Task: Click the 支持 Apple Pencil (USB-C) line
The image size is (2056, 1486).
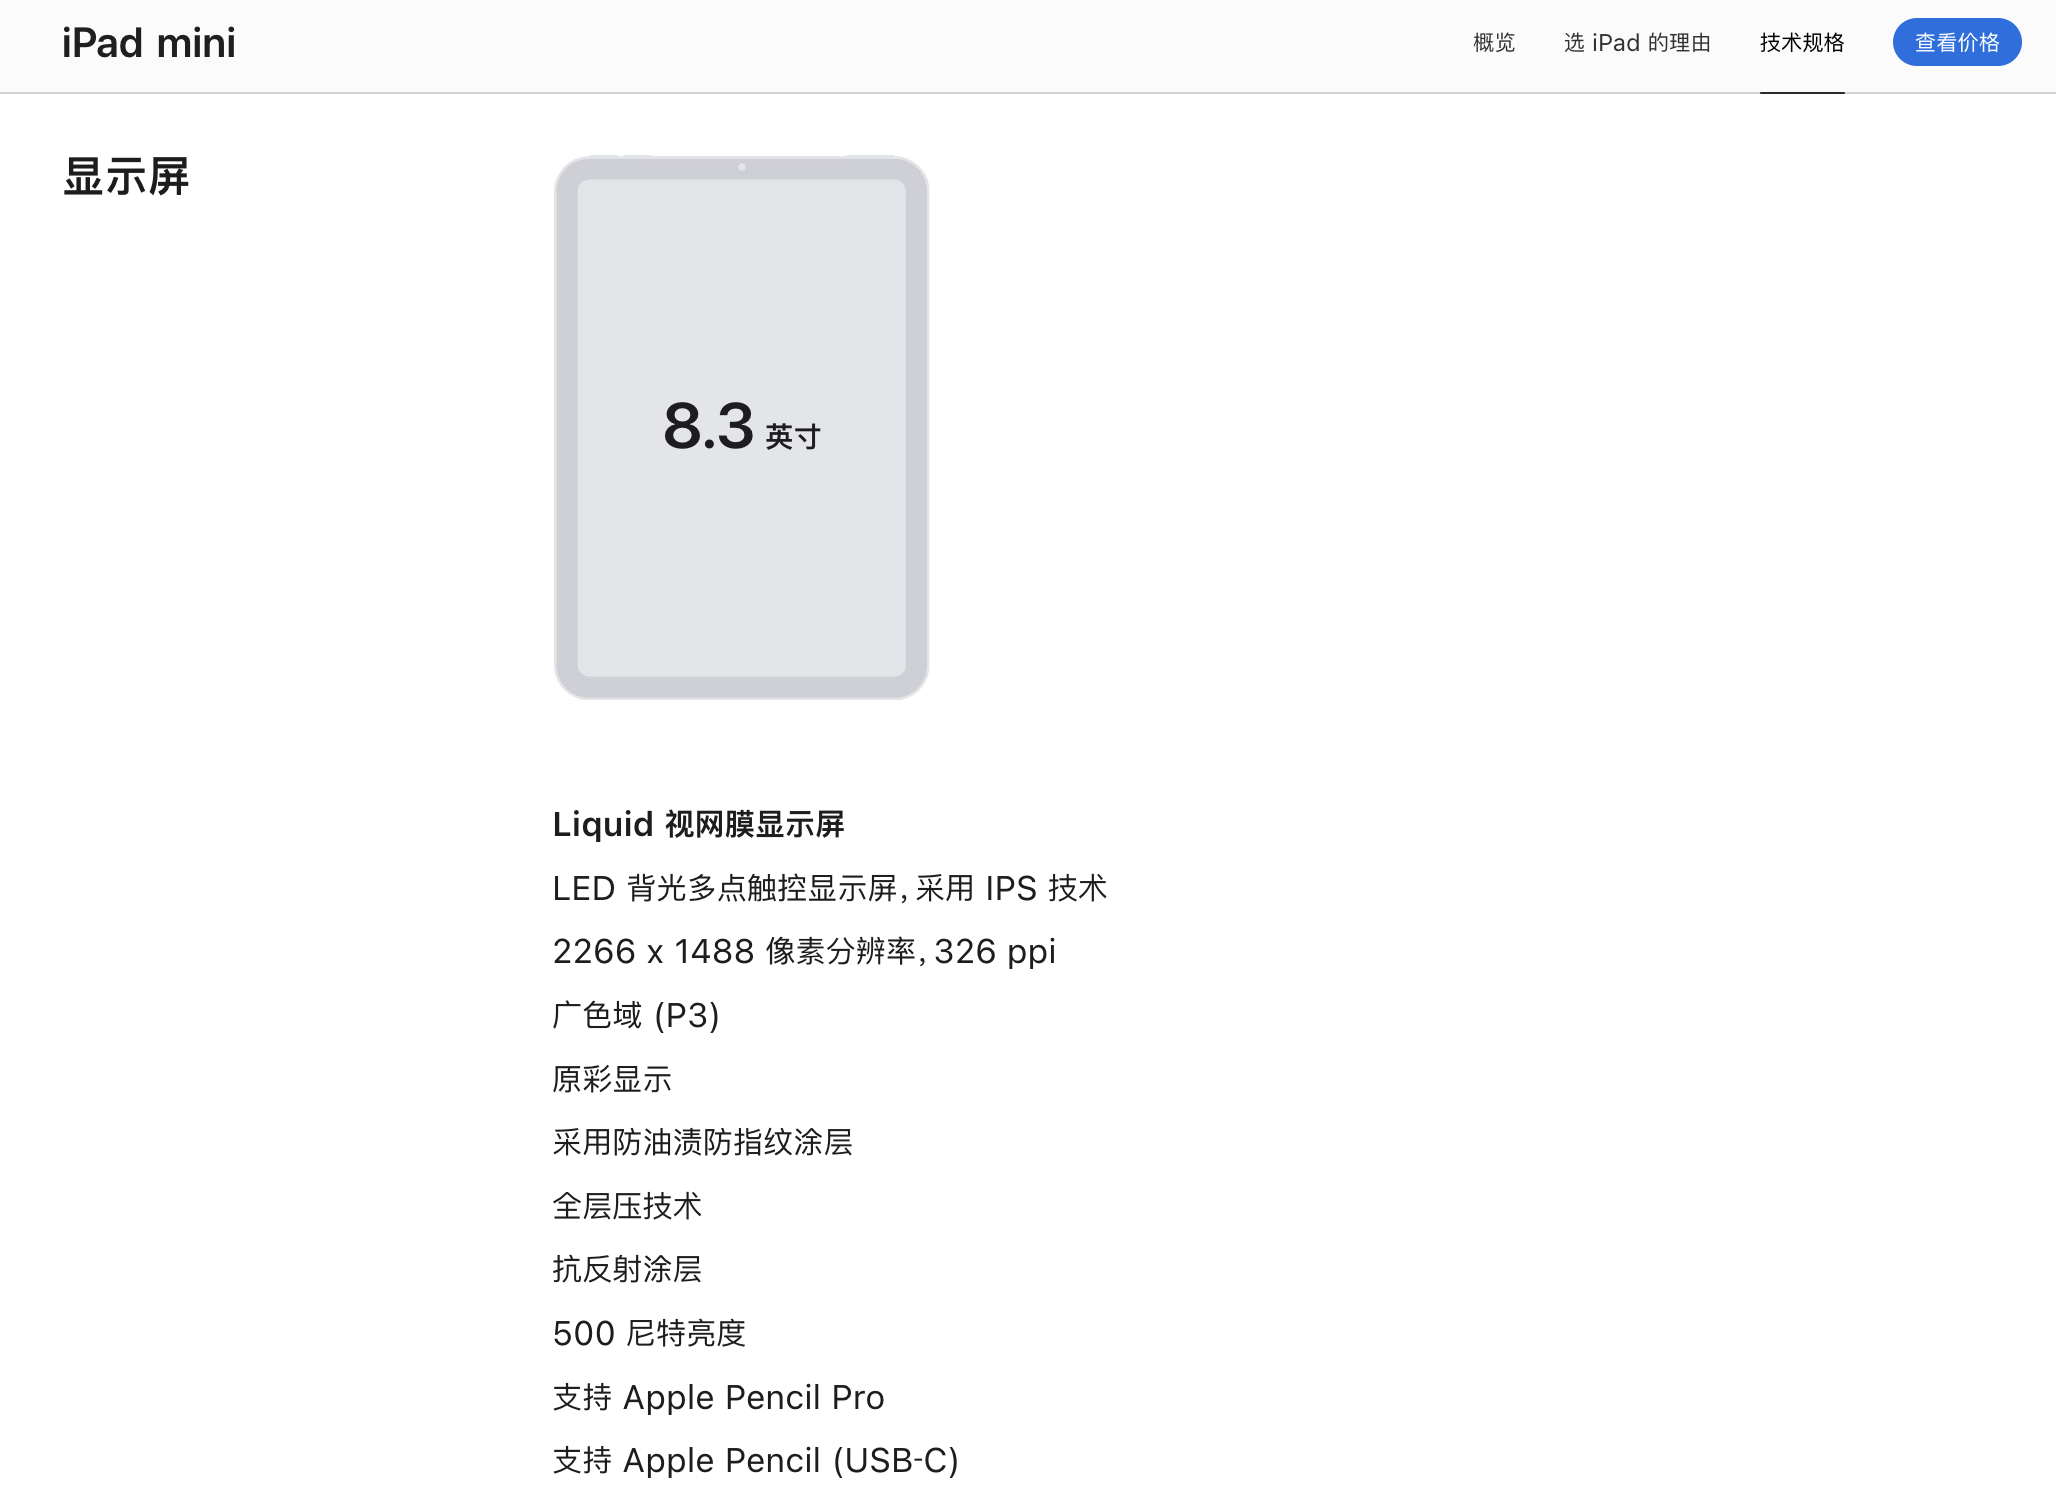Action: coord(755,1460)
